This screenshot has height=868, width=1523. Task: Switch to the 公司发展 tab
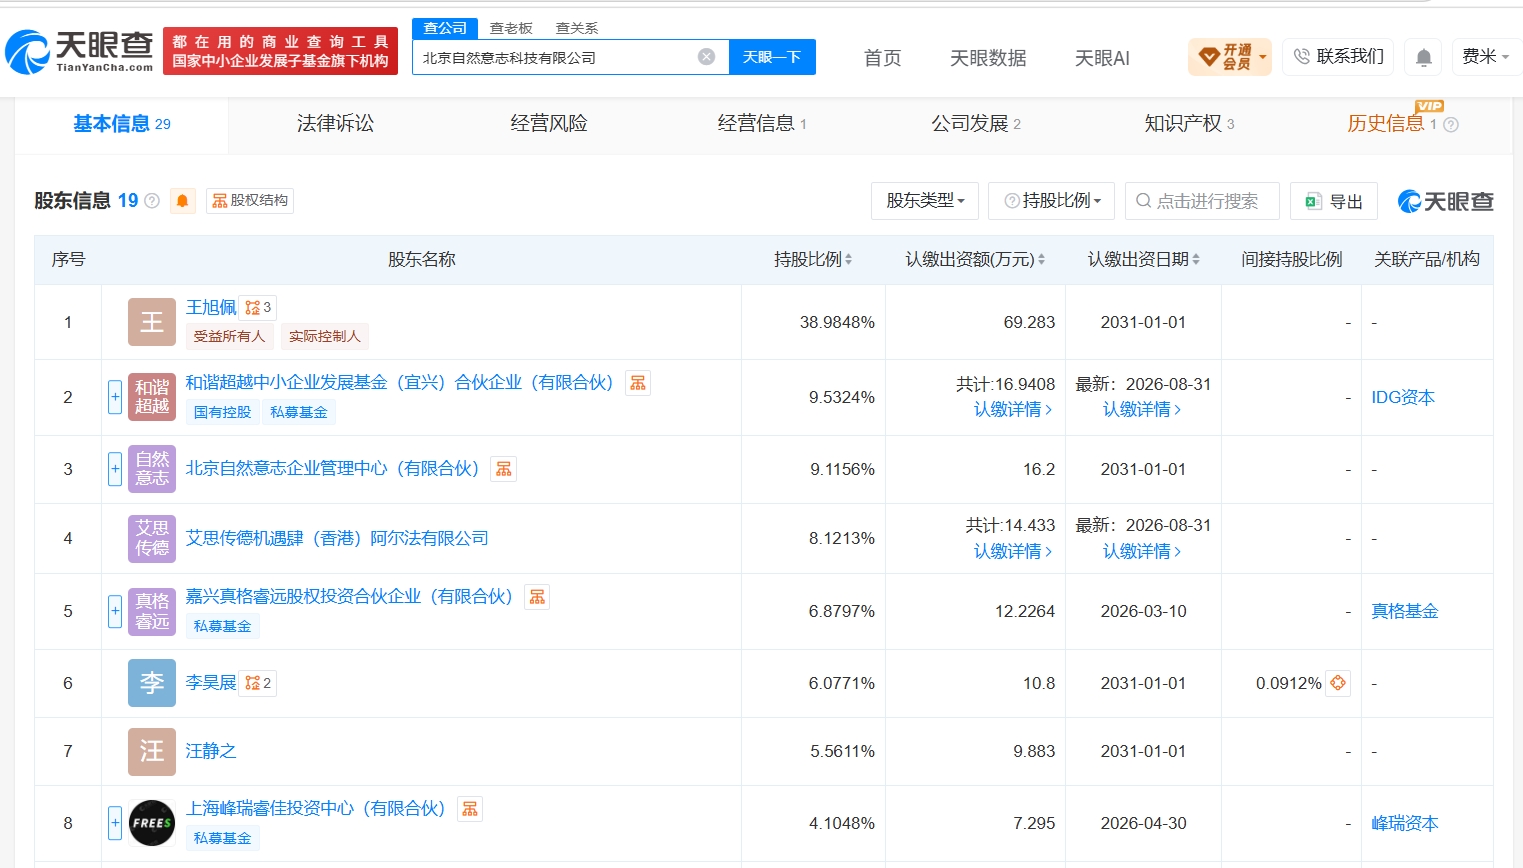point(976,124)
